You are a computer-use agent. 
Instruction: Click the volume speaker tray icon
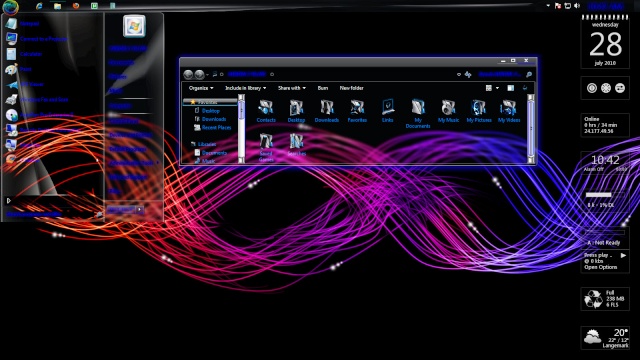(x=577, y=6)
